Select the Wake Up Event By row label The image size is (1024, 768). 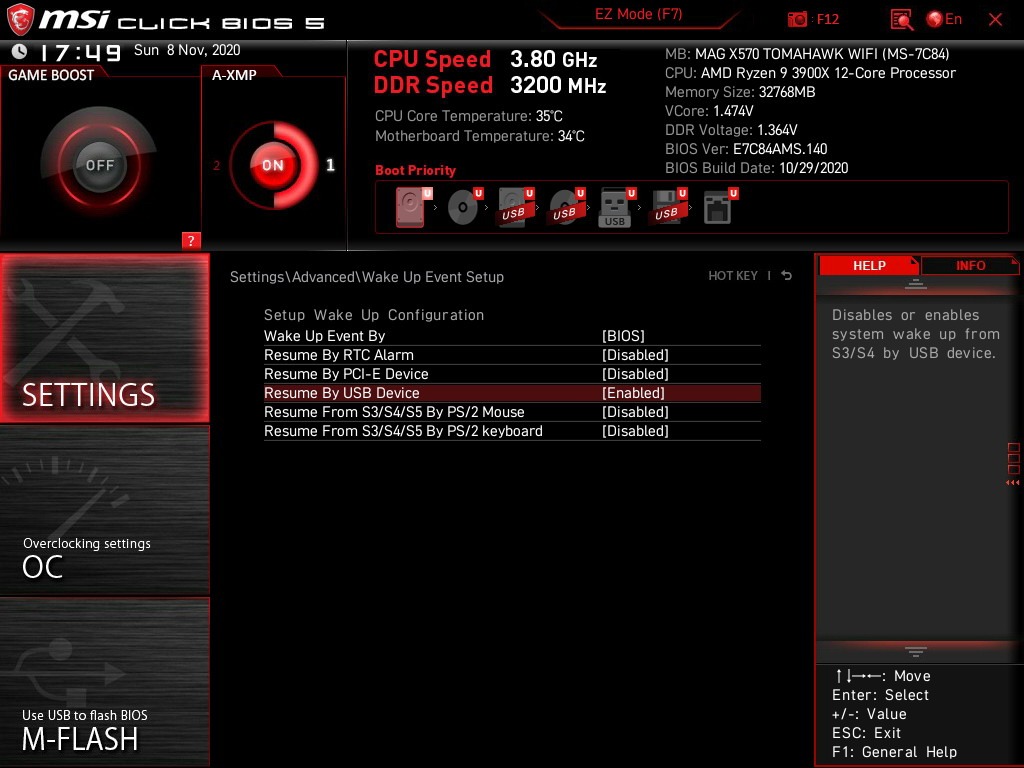(x=325, y=336)
